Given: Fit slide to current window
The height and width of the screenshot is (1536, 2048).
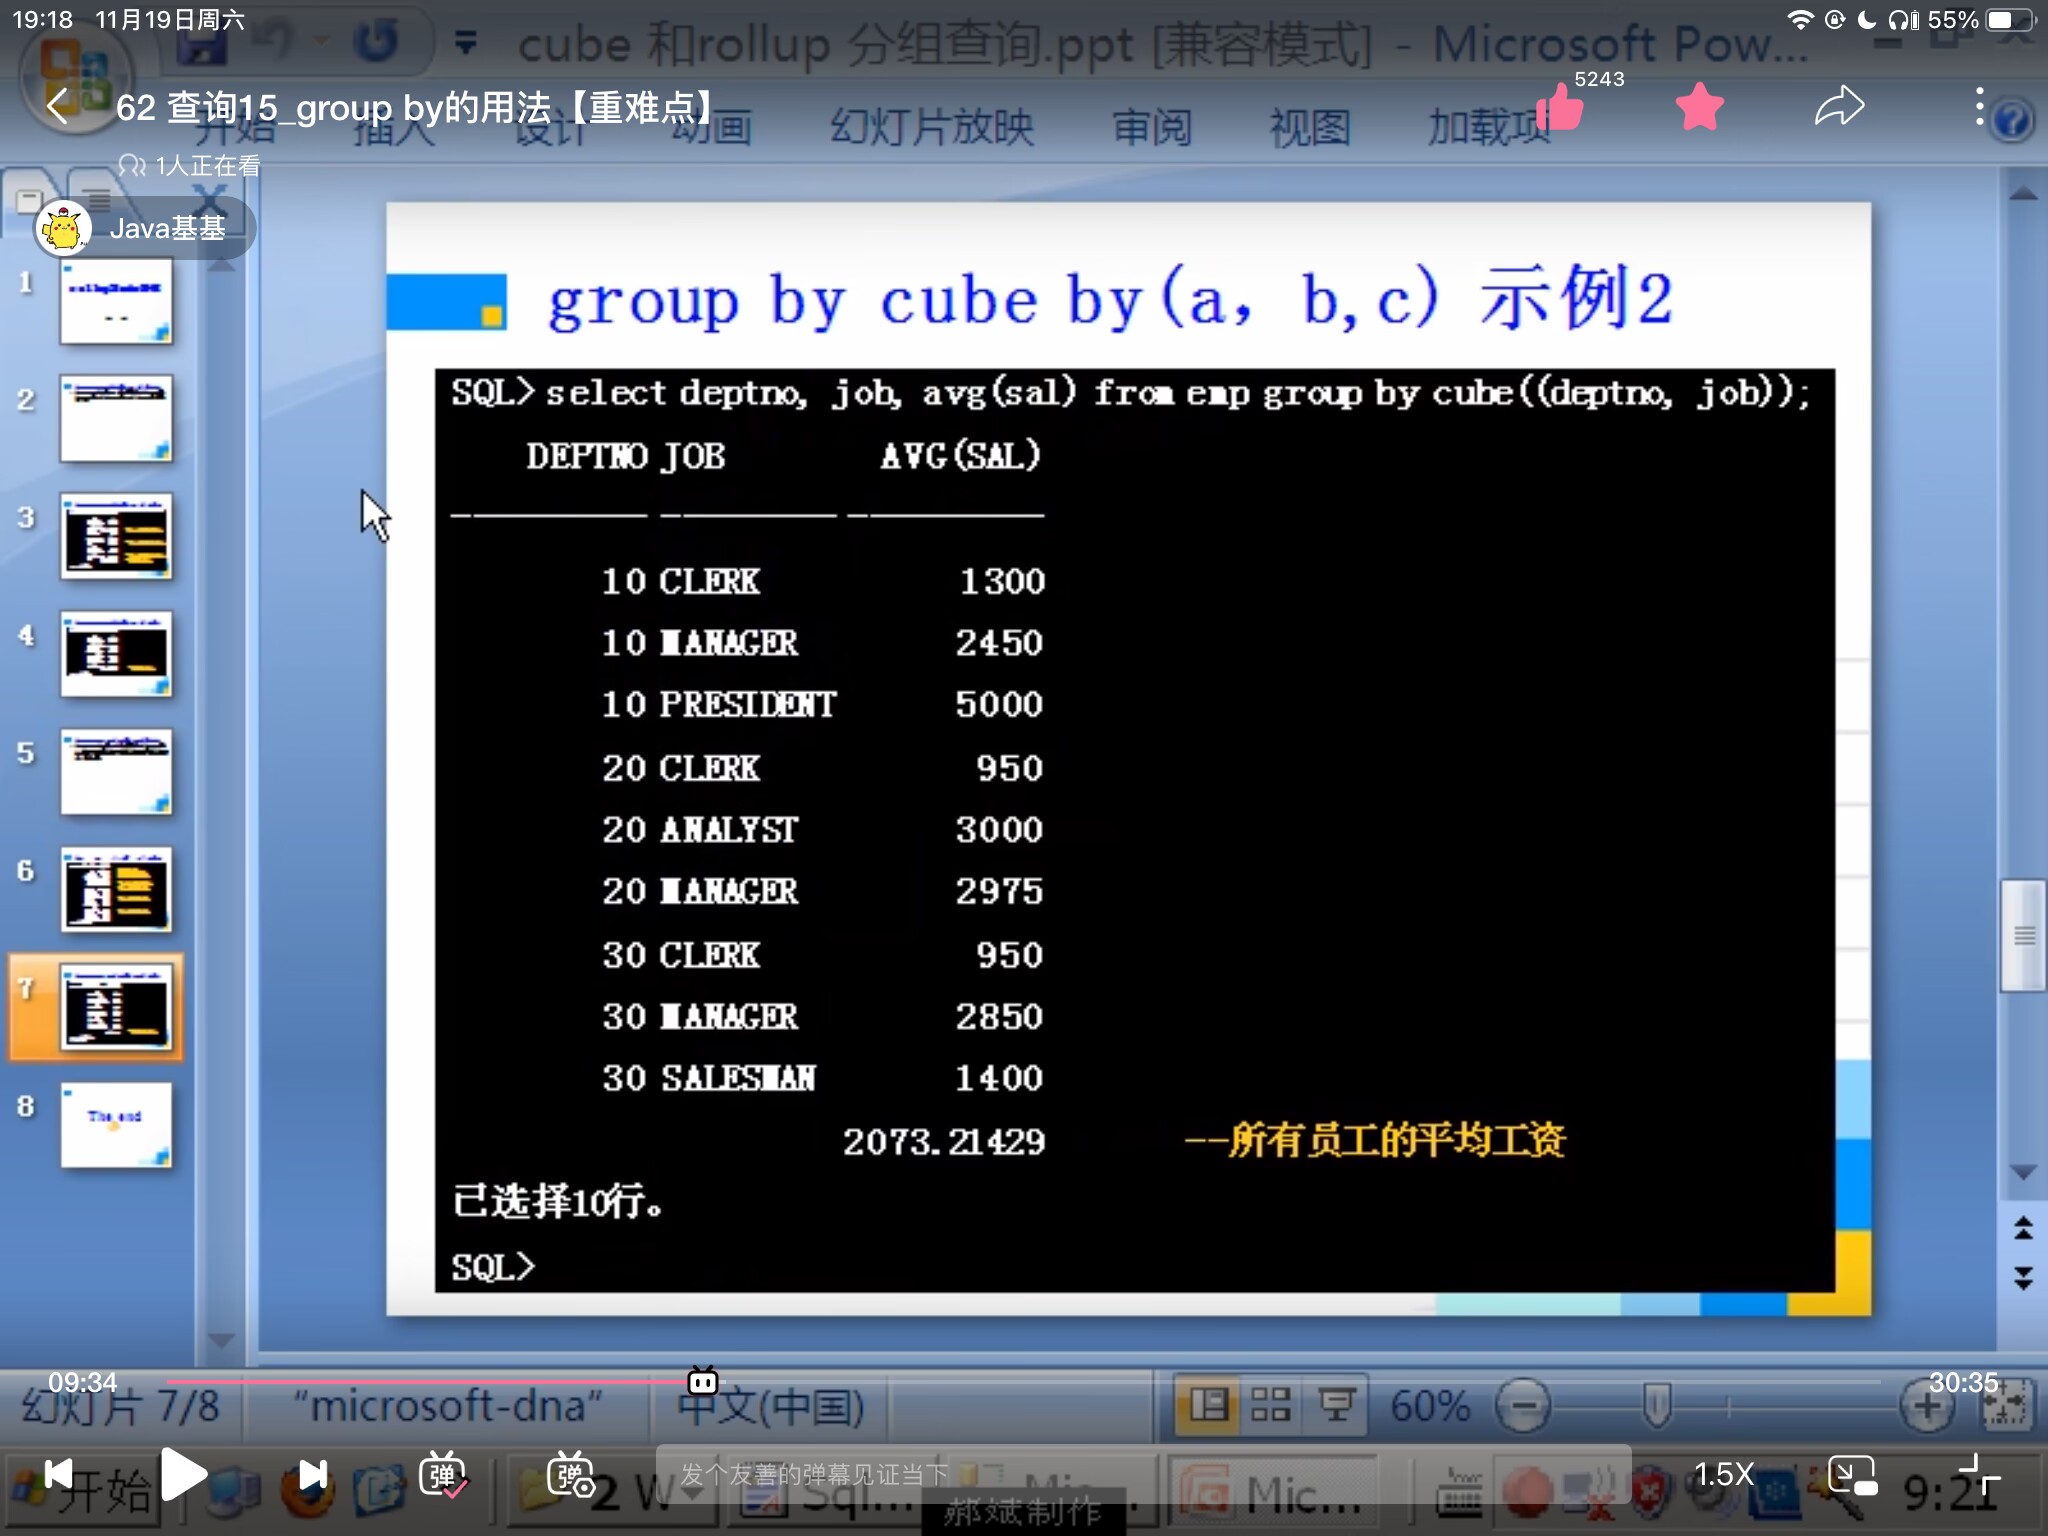Looking at the screenshot, I should coord(2012,1403).
